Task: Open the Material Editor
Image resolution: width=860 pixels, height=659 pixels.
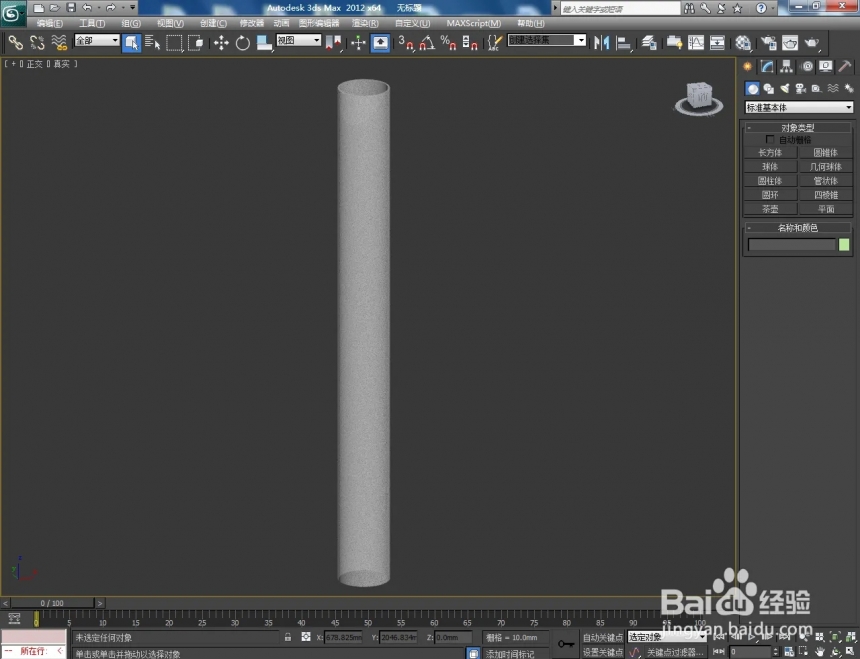Action: point(743,43)
